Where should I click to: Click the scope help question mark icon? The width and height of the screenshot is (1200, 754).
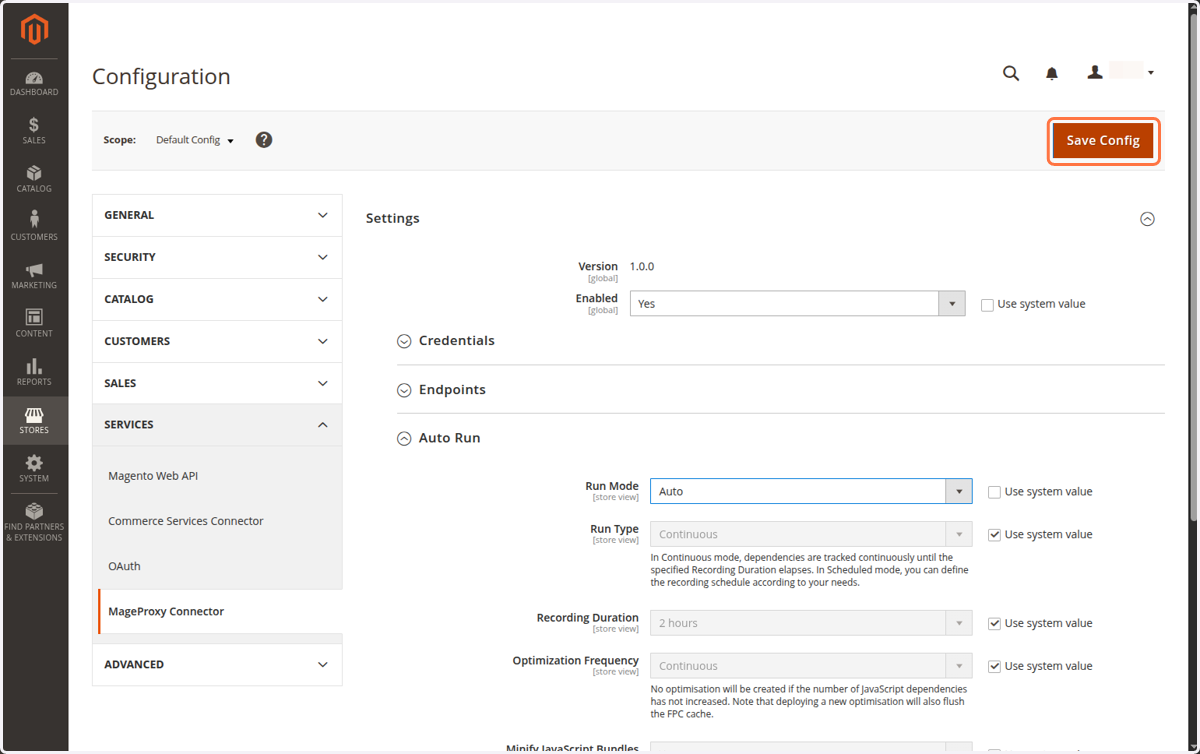point(264,140)
